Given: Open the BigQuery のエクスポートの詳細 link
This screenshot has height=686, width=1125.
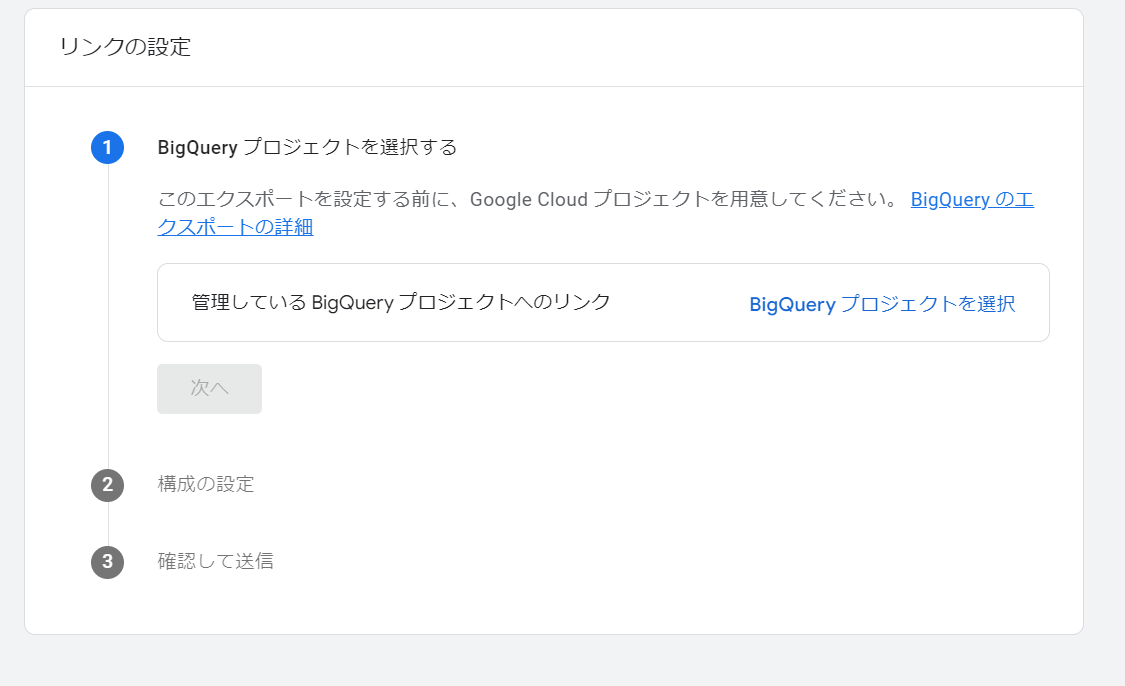Looking at the screenshot, I should click(971, 199).
